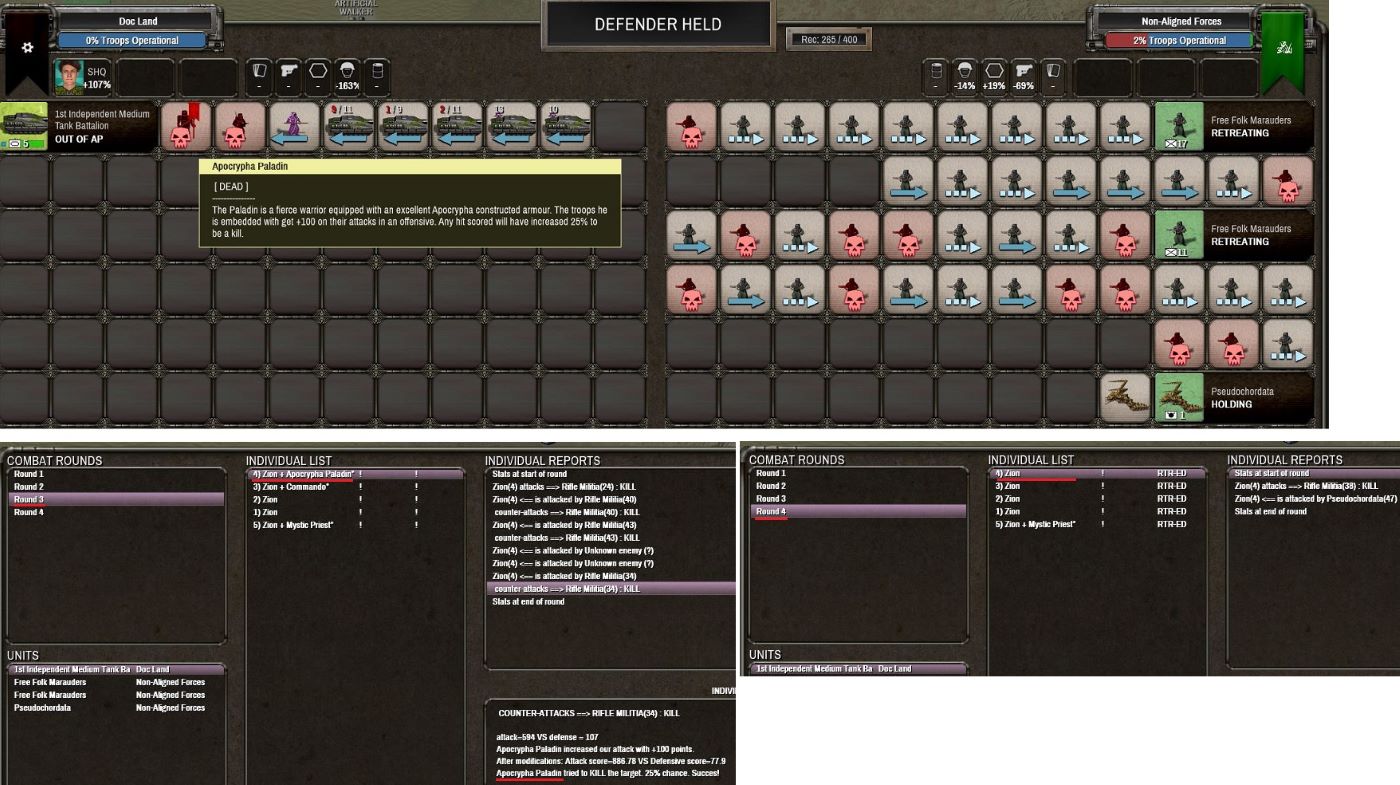Click the 0% Troops Operational bar
The image size is (1400, 785).
click(132, 41)
